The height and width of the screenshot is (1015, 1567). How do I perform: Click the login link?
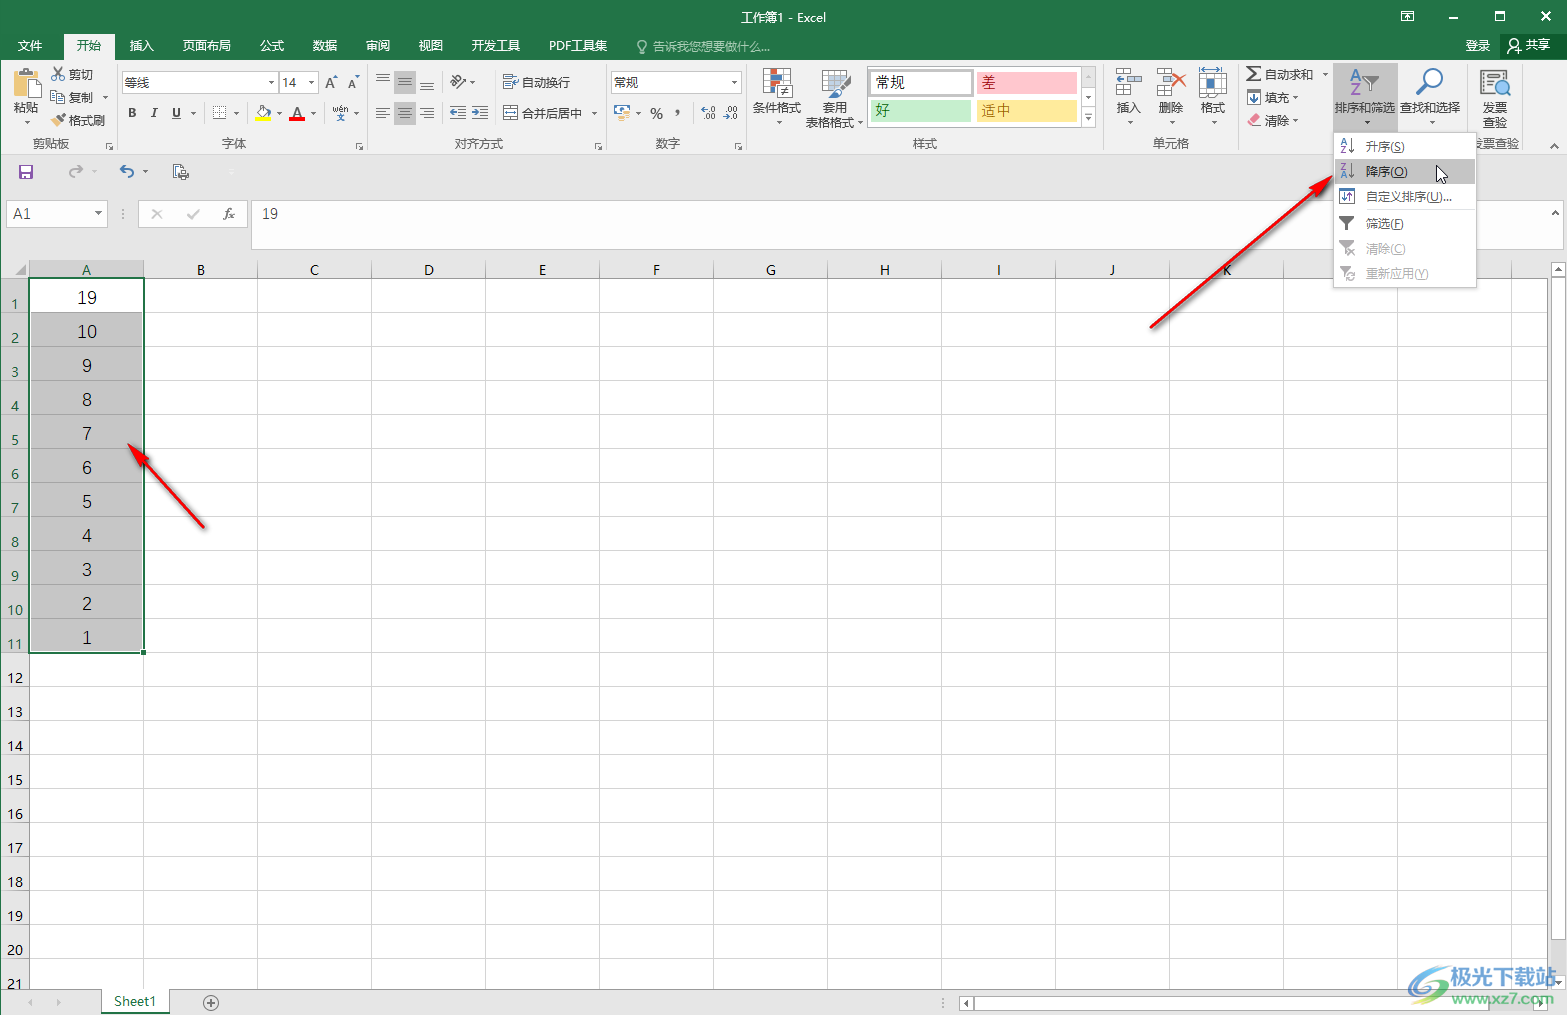(1478, 46)
